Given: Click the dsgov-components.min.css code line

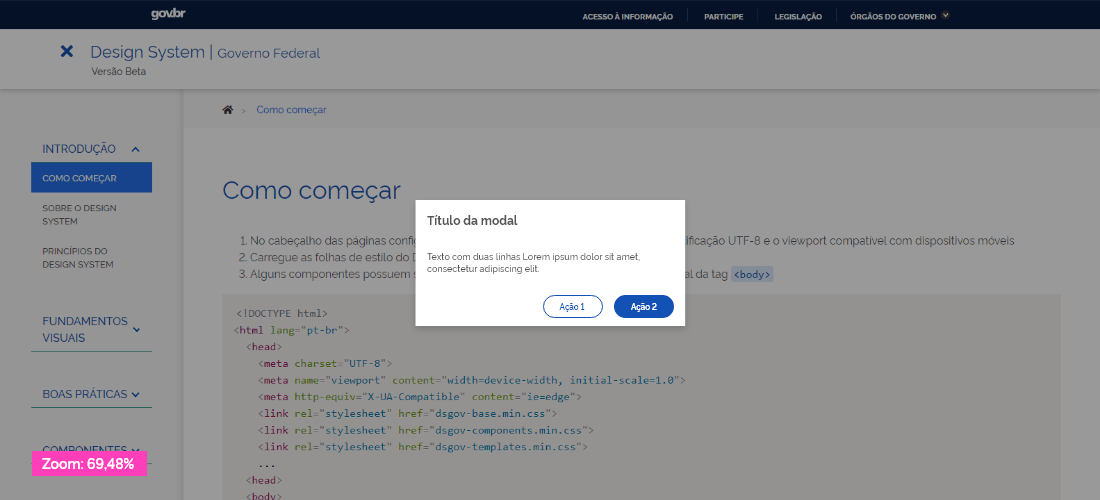Looking at the screenshot, I should [426, 430].
